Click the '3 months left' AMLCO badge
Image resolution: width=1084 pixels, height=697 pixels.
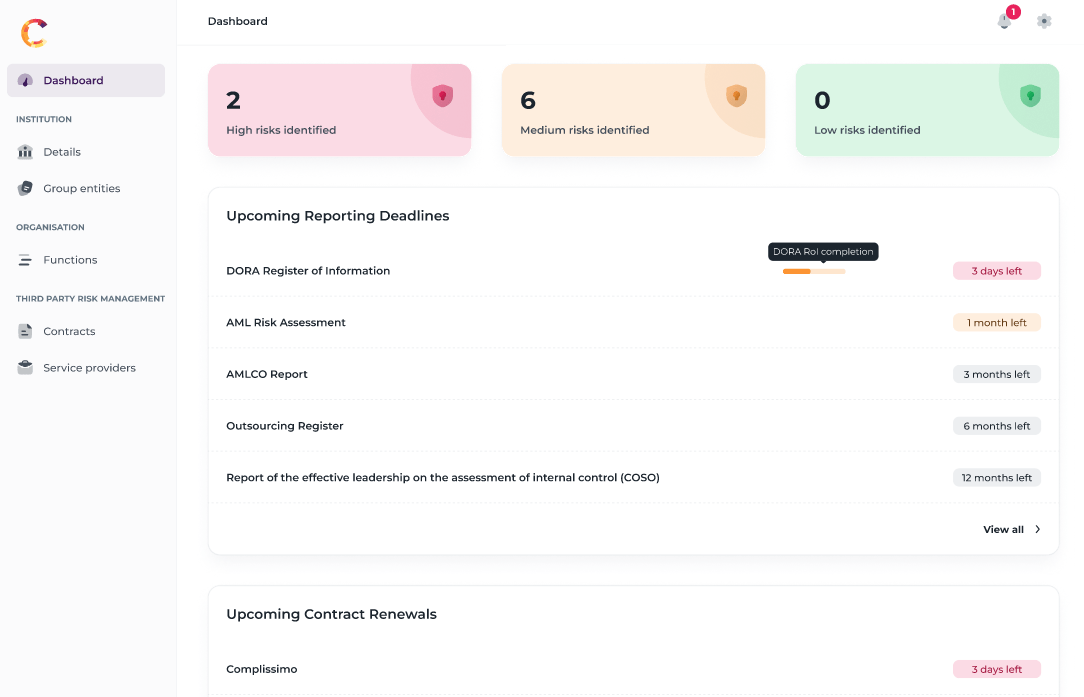[x=996, y=374]
